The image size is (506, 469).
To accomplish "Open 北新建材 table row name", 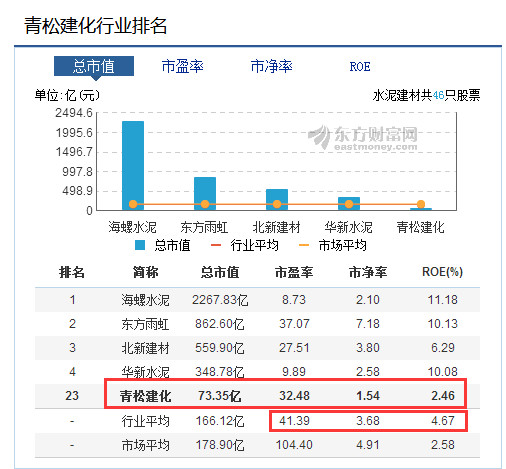I will [145, 348].
